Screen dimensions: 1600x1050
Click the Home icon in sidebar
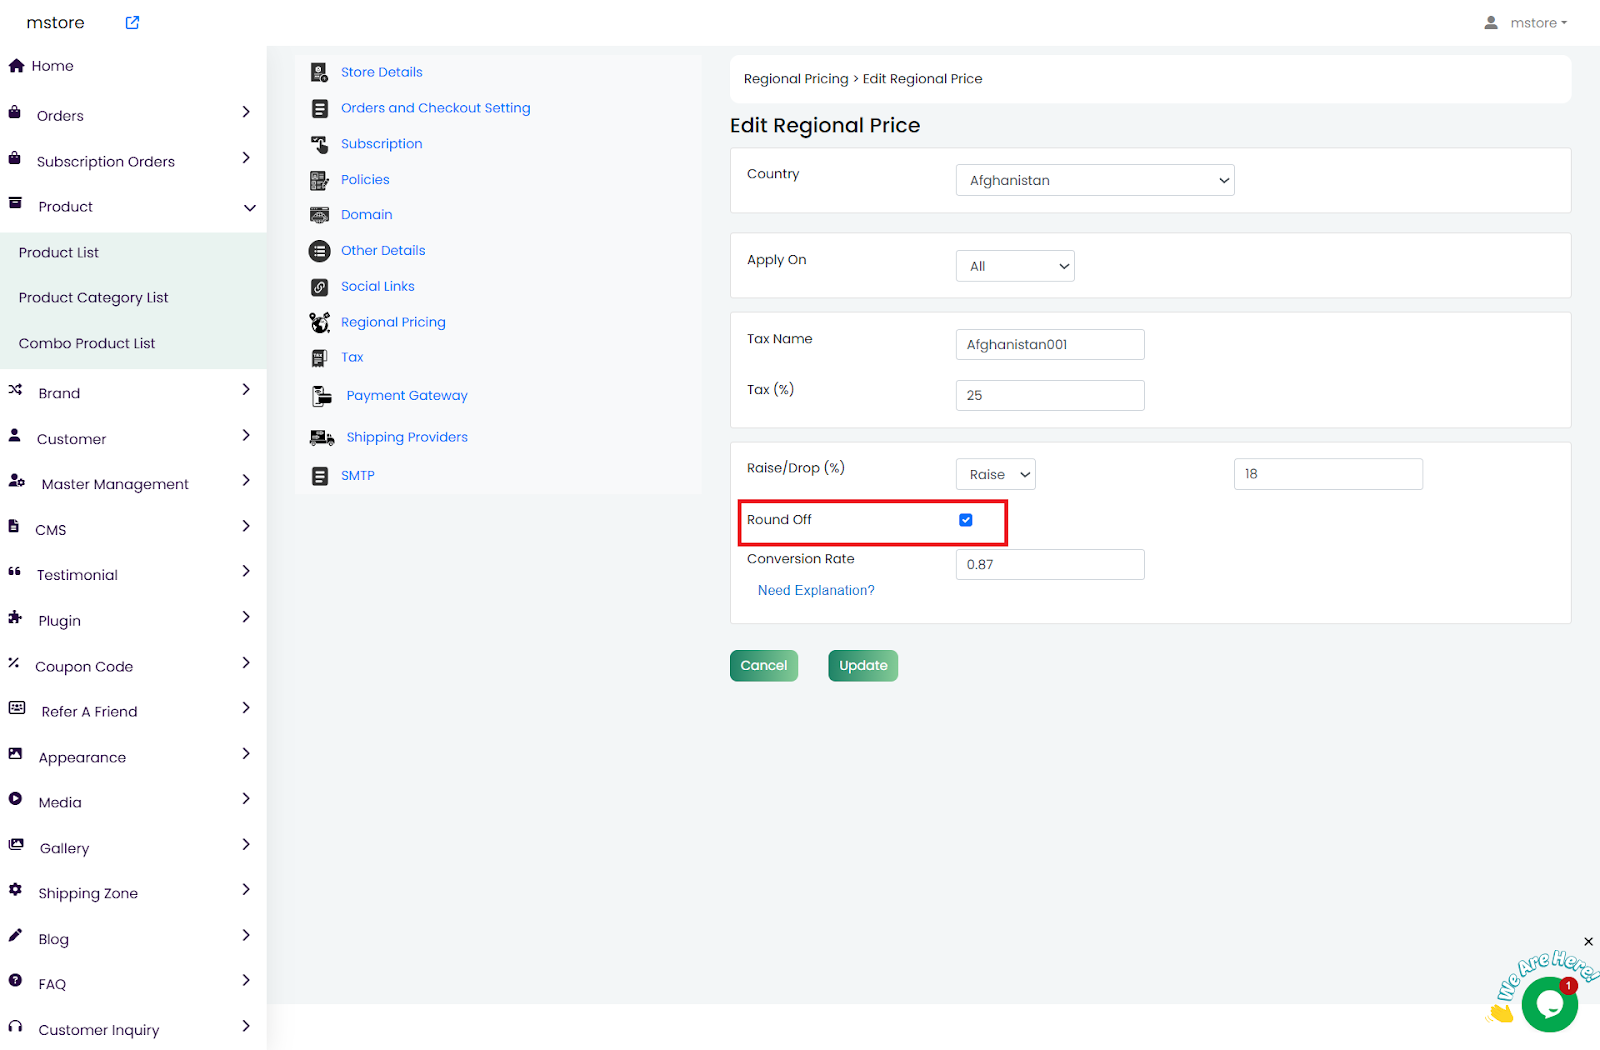click(x=16, y=66)
